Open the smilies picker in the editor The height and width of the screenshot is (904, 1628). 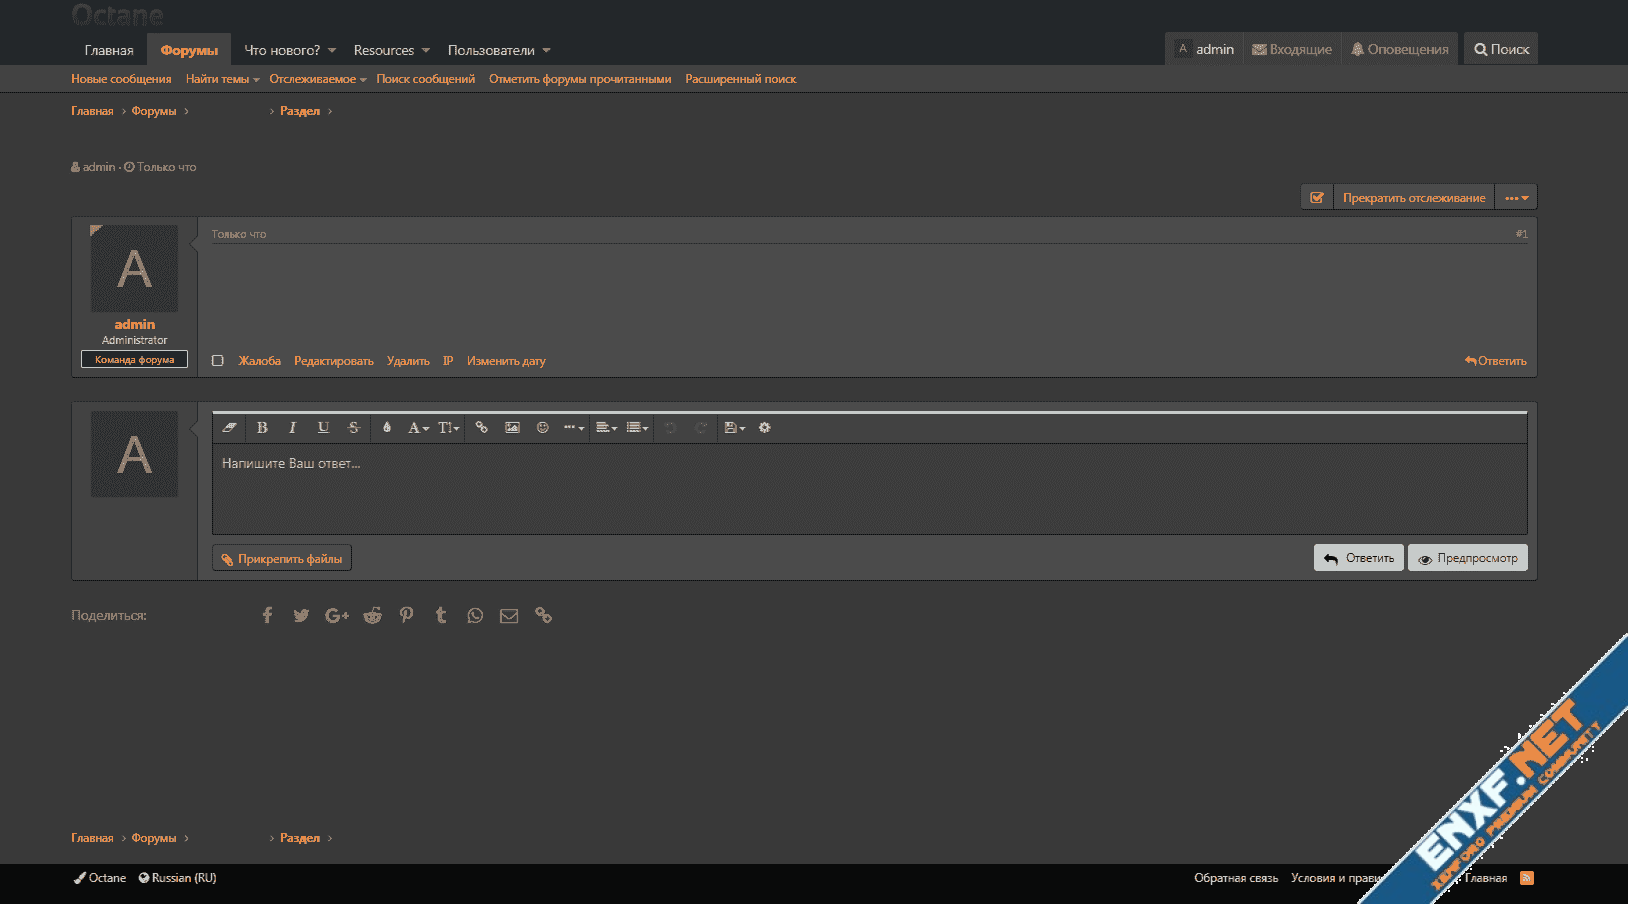pos(543,428)
